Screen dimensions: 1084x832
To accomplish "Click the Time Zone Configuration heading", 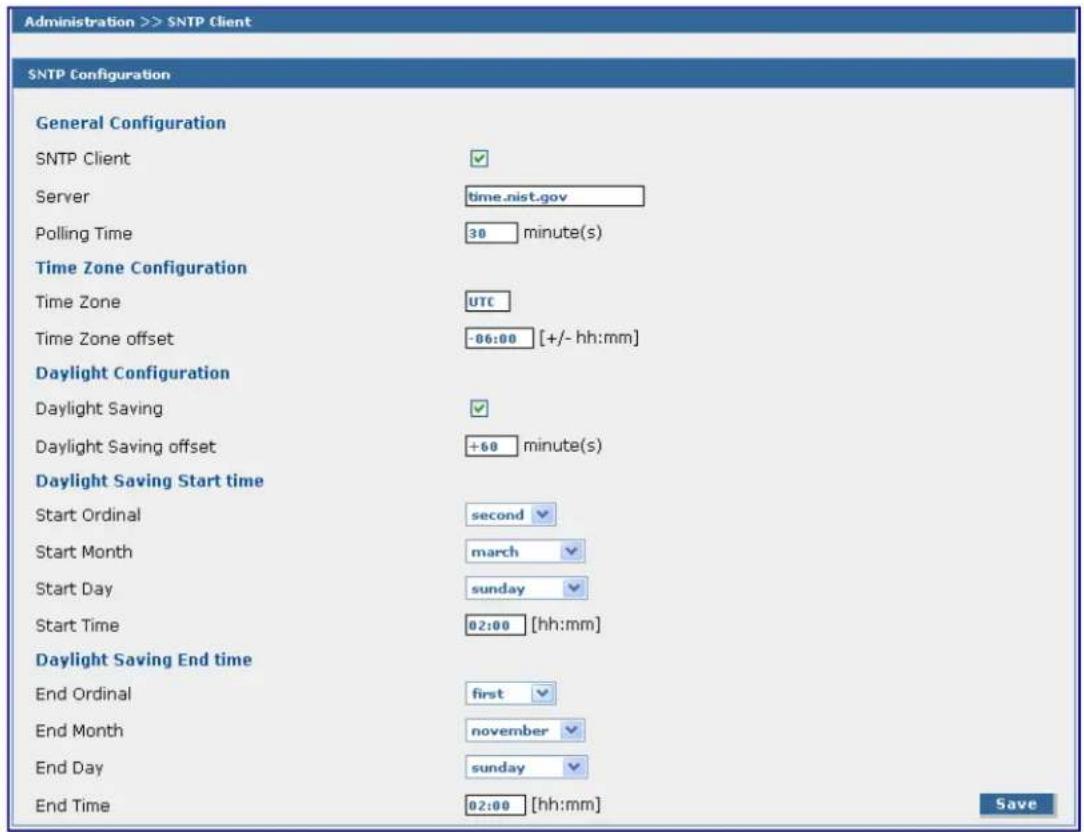I will coord(141,268).
